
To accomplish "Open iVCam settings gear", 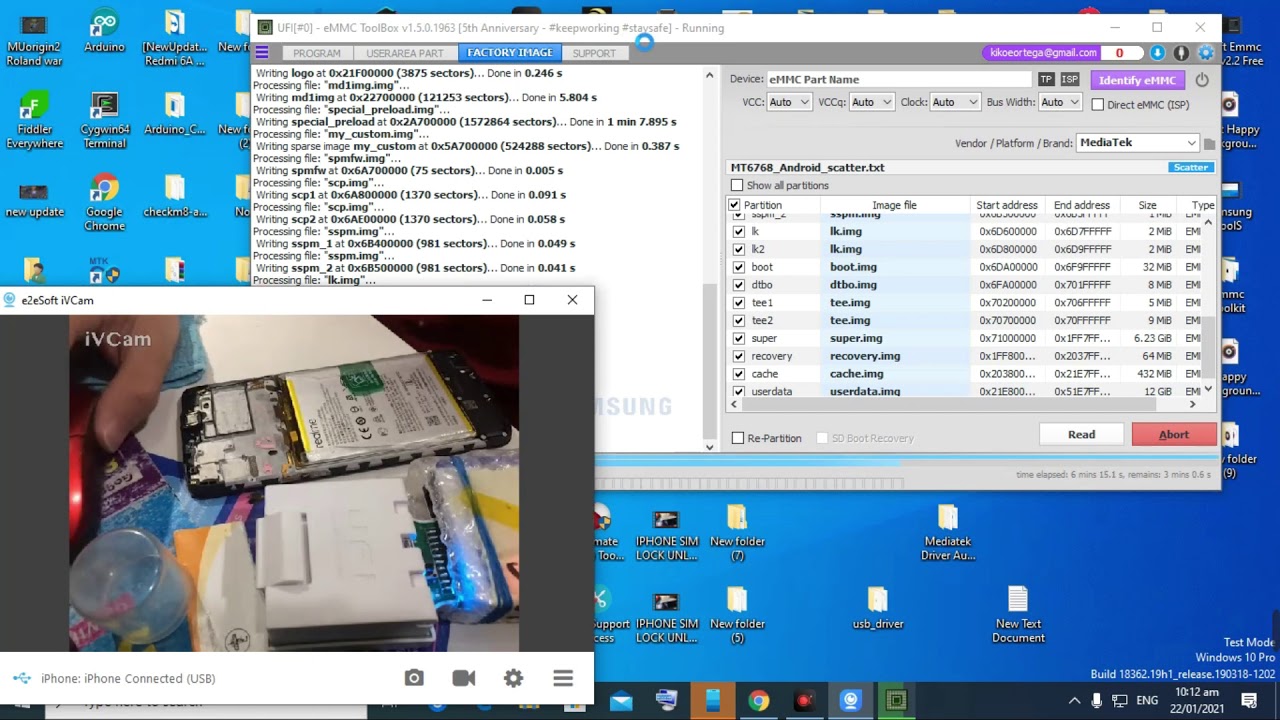I will (513, 678).
